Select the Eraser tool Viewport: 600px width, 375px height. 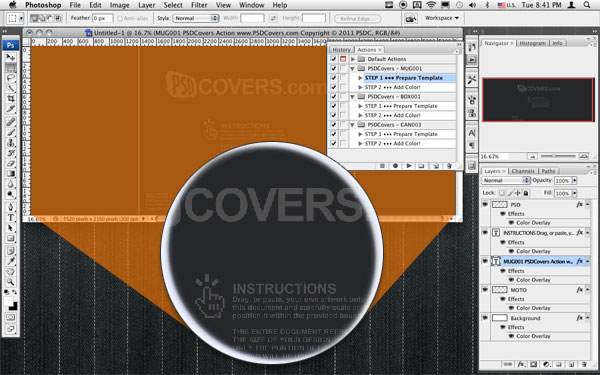(x=11, y=163)
